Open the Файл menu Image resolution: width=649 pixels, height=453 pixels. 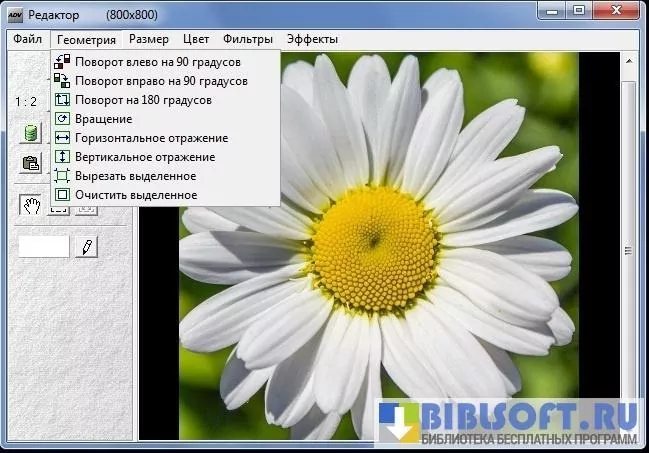[x=27, y=39]
